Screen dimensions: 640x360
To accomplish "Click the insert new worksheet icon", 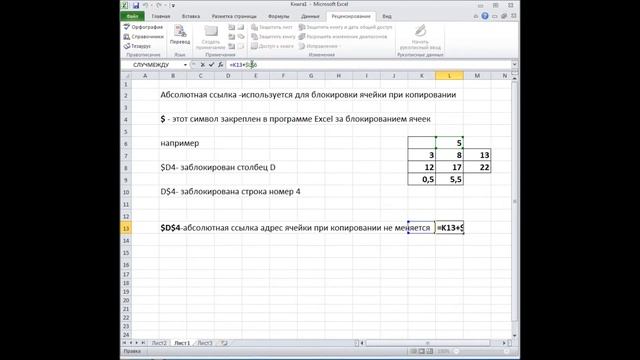I will pos(224,343).
